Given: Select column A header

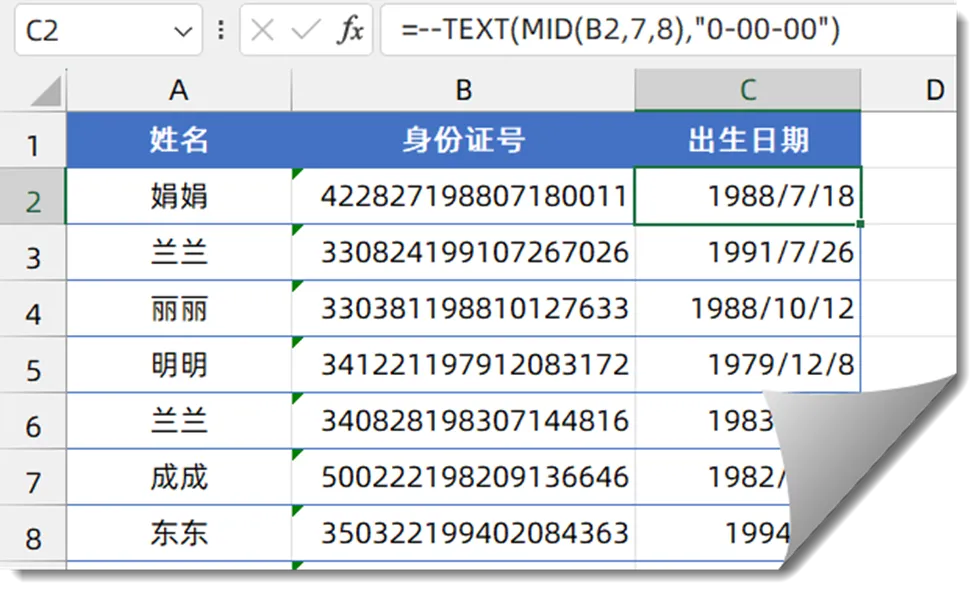Looking at the screenshot, I should (x=178, y=91).
